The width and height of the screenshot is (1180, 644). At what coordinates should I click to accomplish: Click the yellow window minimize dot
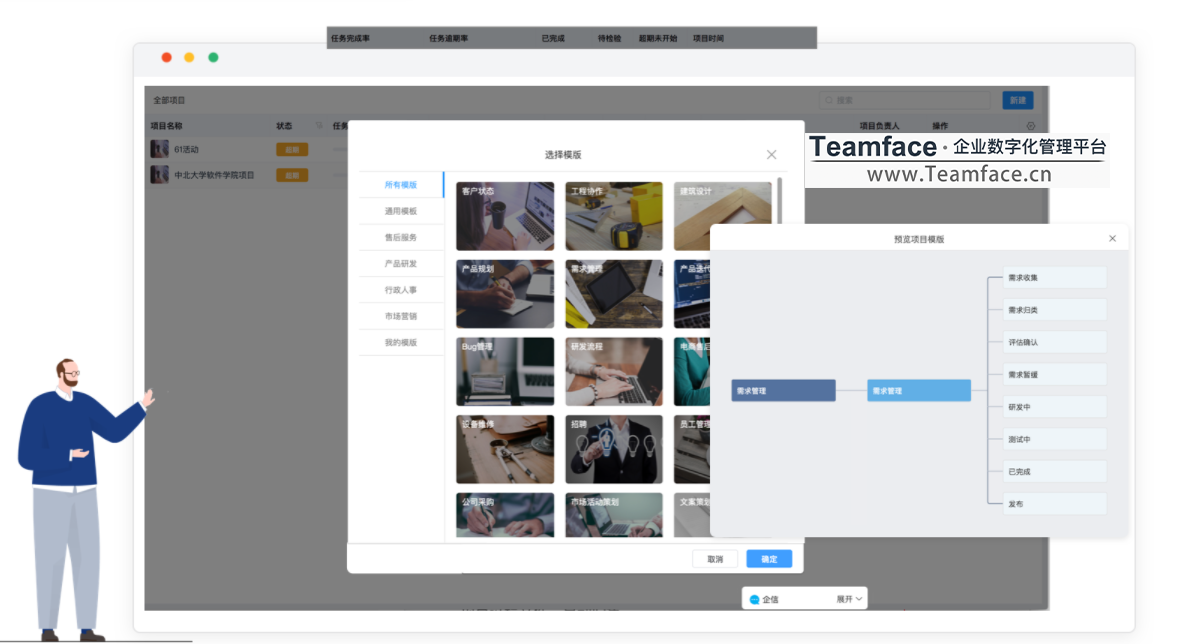pyautogui.click(x=190, y=57)
